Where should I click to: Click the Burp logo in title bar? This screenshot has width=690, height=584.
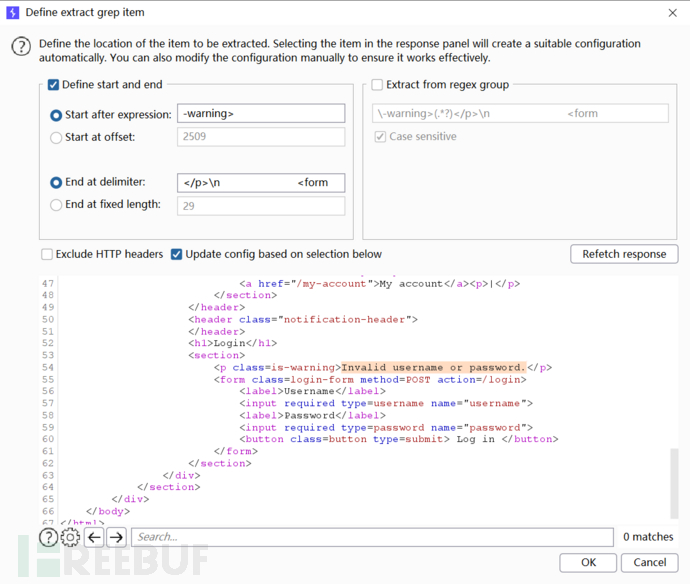(x=13, y=12)
